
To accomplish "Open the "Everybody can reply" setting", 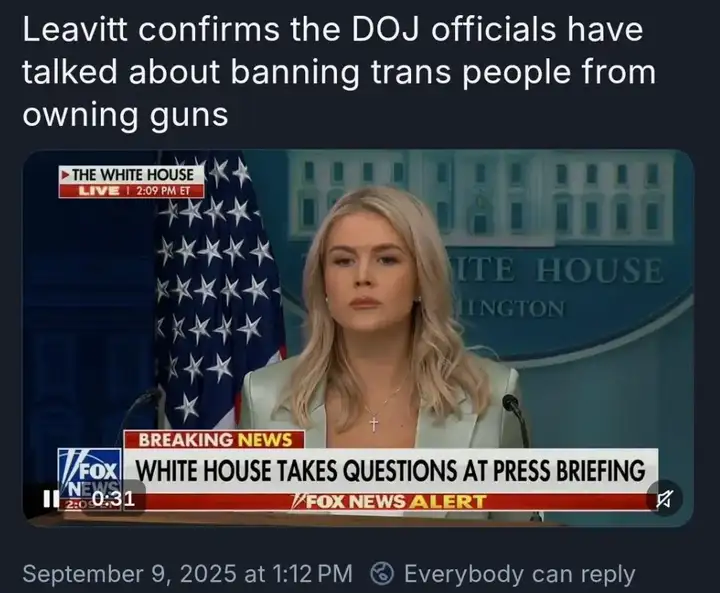I will click(519, 574).
